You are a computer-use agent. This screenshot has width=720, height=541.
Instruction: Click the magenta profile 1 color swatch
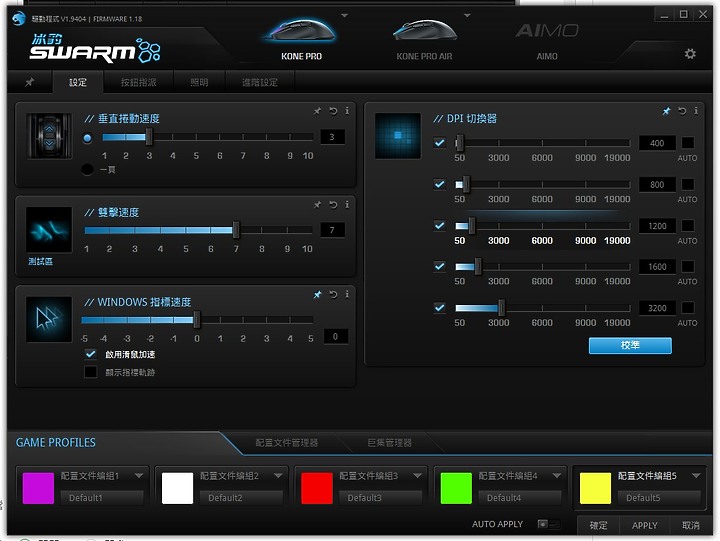38,488
